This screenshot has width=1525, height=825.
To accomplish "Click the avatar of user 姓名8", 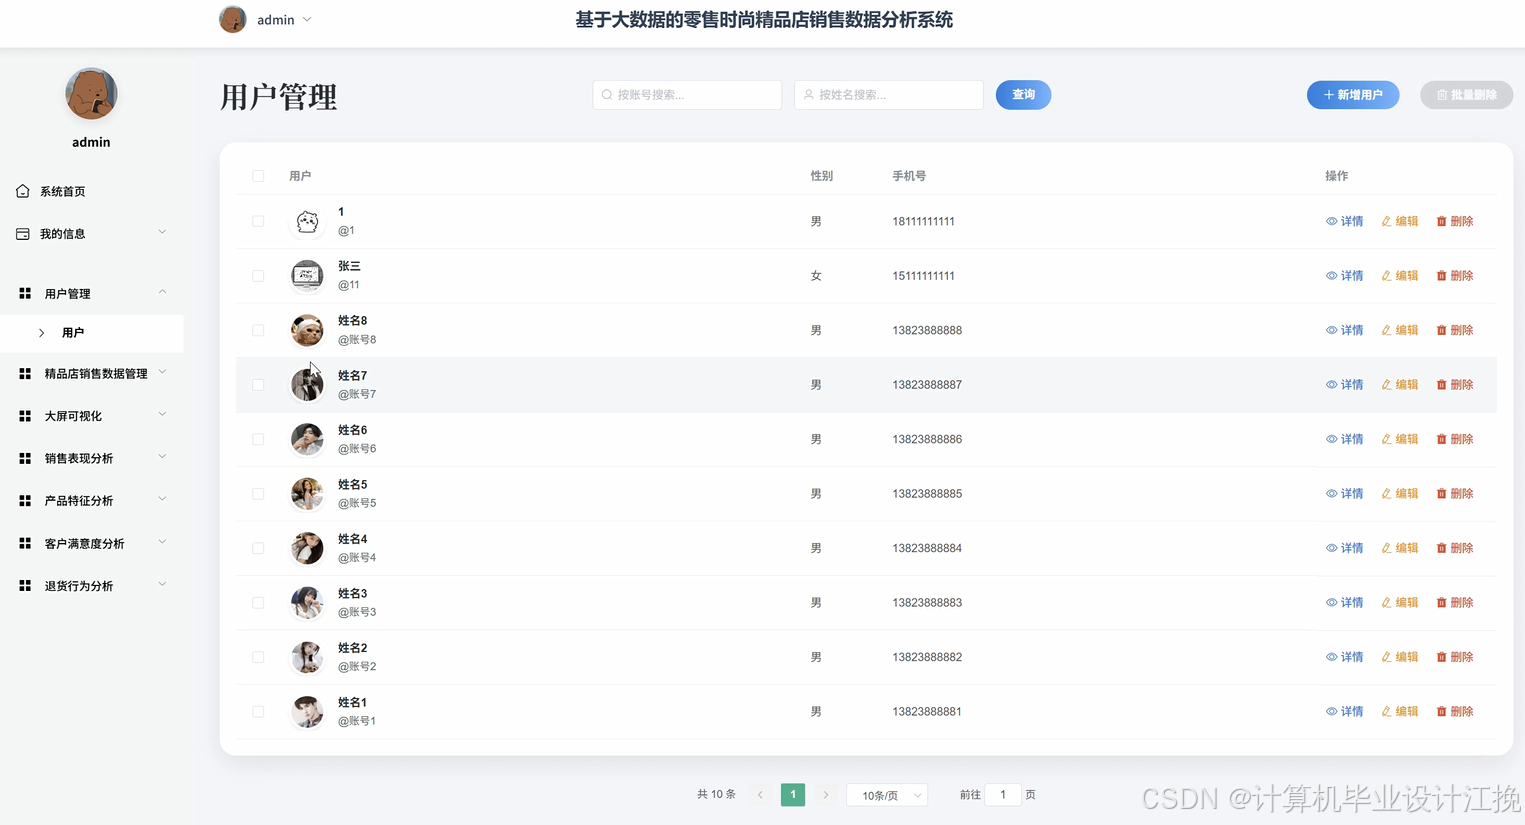I will [x=307, y=330].
